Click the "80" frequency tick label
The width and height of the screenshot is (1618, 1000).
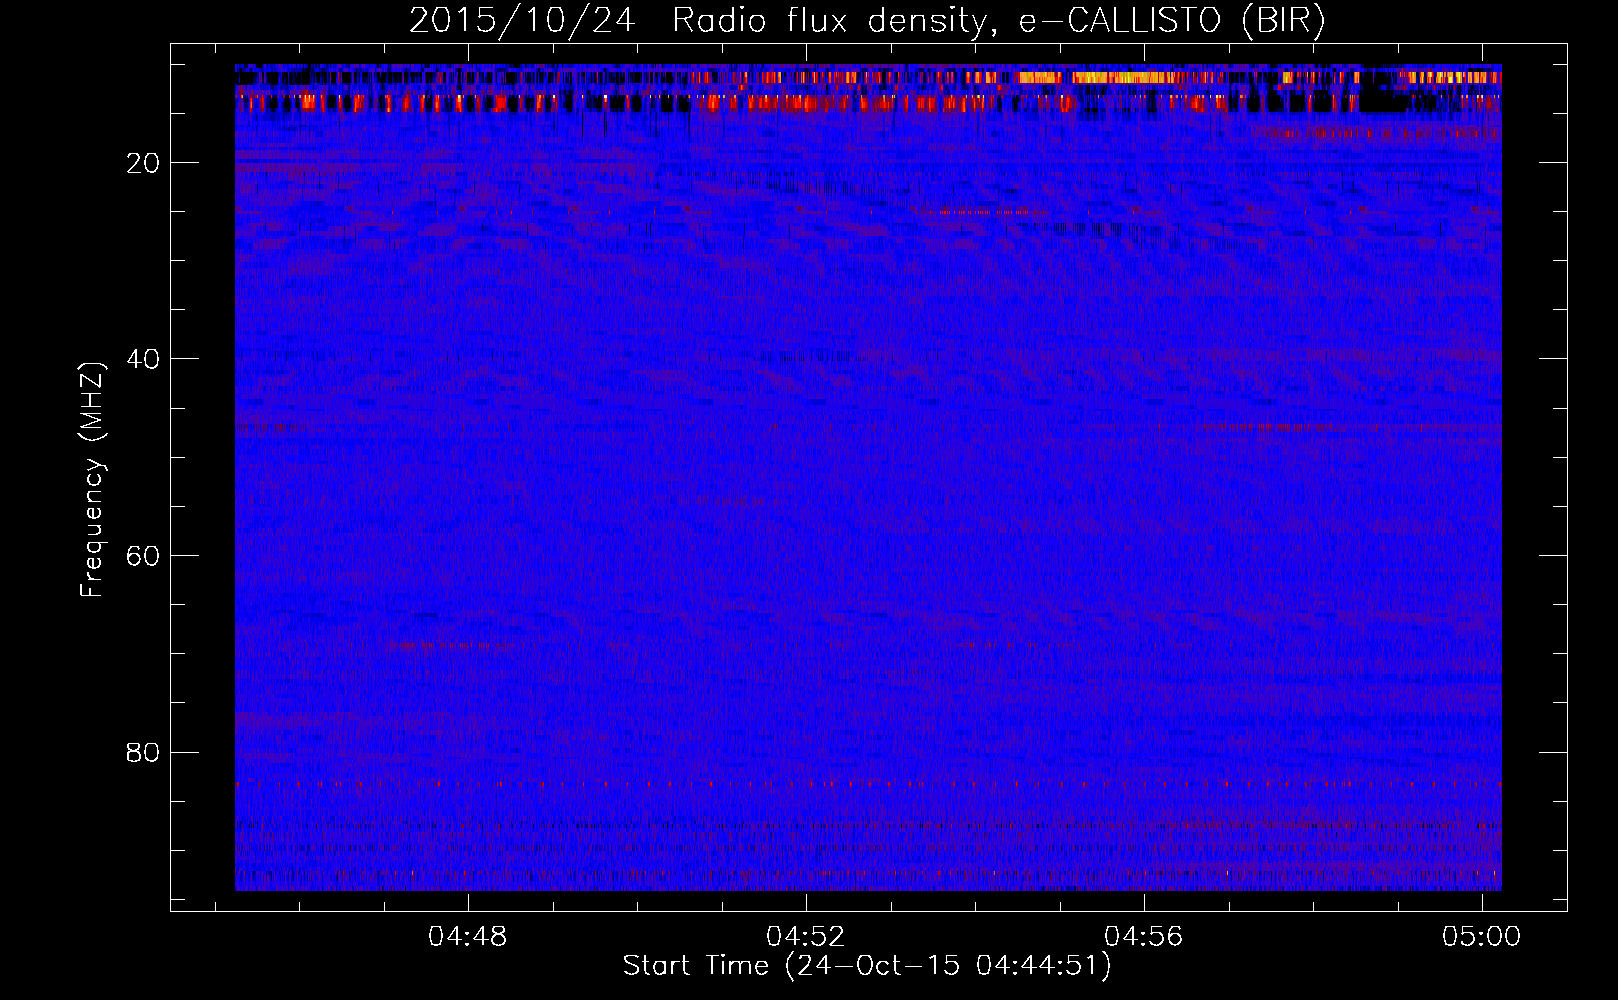[144, 753]
